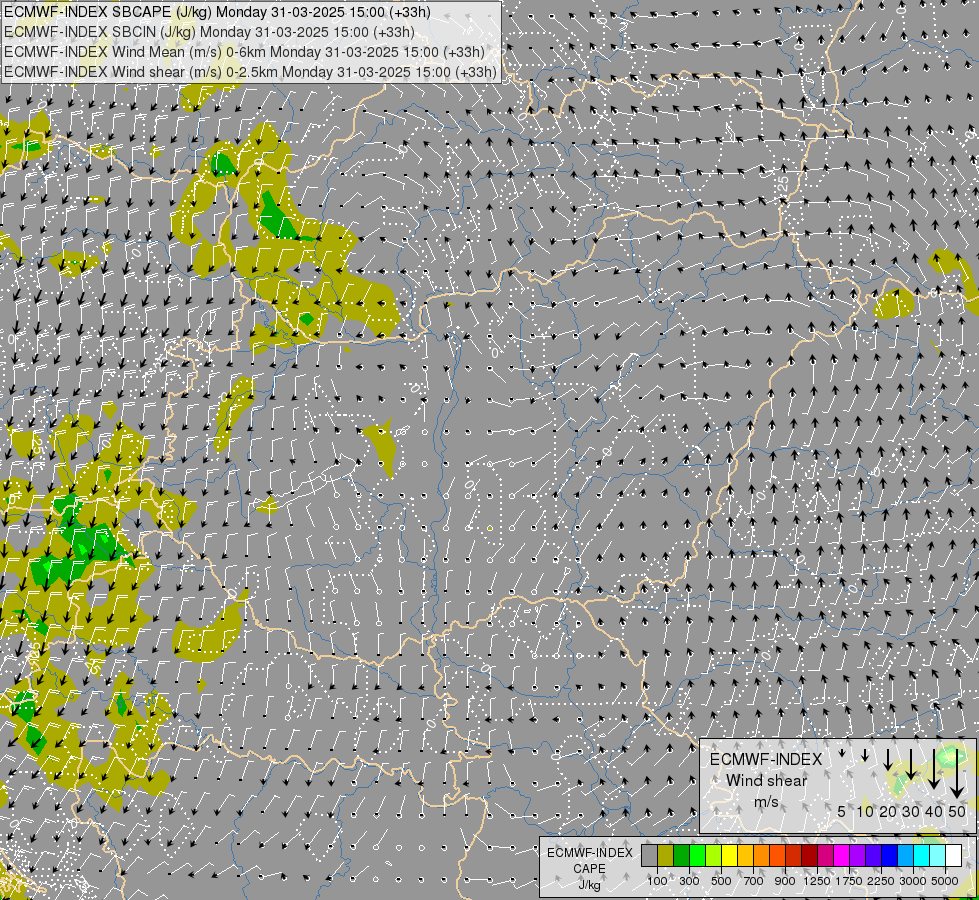Click the 100 label on CAPE scale
This screenshot has width=979, height=900.
[x=657, y=881]
